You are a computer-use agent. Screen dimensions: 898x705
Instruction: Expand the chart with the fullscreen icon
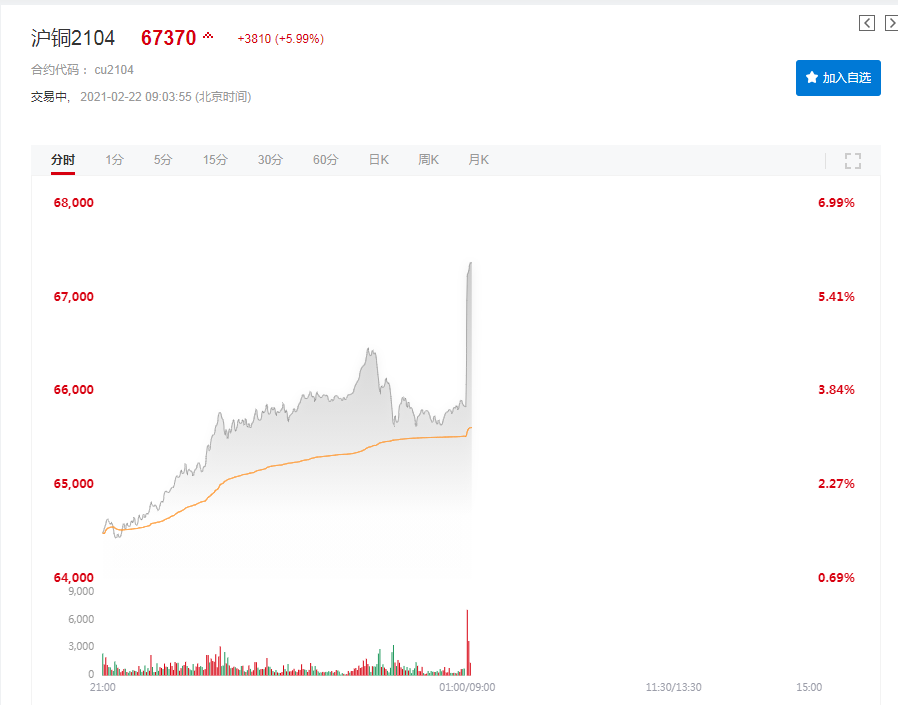click(x=853, y=161)
